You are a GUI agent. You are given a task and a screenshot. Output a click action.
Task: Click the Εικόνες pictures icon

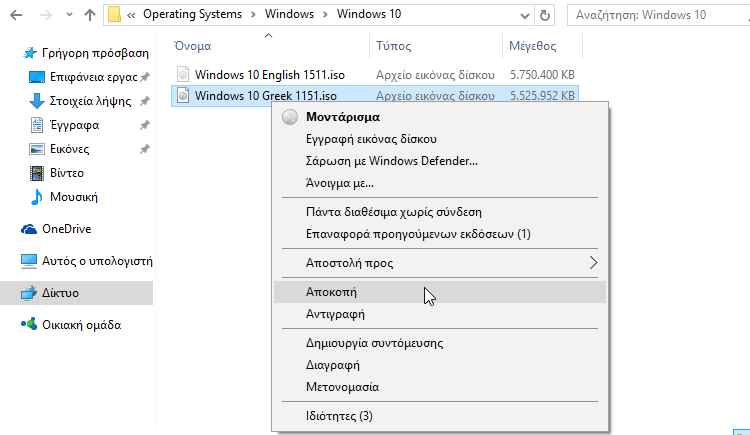click(37, 149)
